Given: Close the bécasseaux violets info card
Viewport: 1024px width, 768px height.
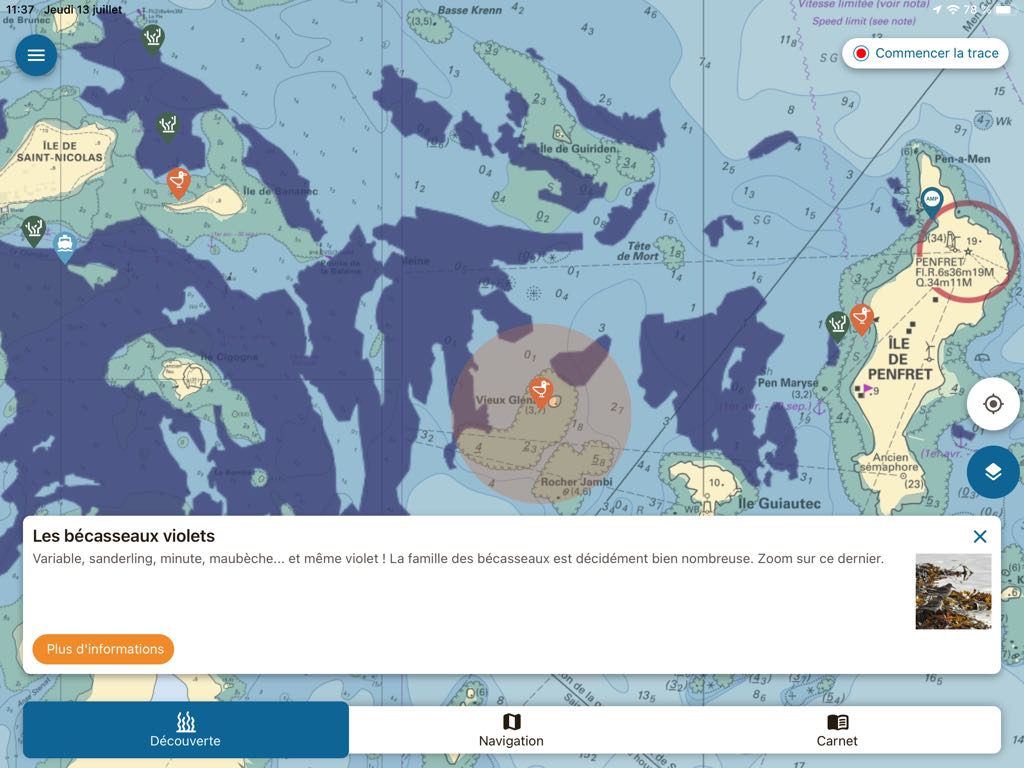Looking at the screenshot, I should (x=979, y=537).
